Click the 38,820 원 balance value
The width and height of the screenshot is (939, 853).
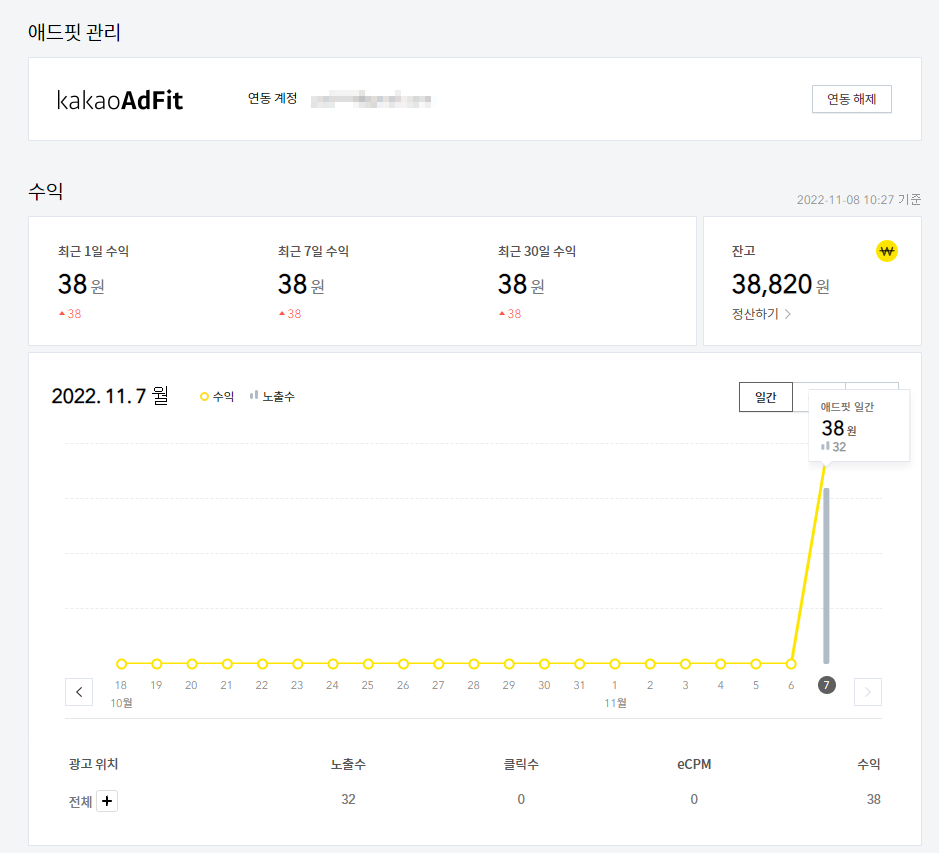[x=780, y=284]
